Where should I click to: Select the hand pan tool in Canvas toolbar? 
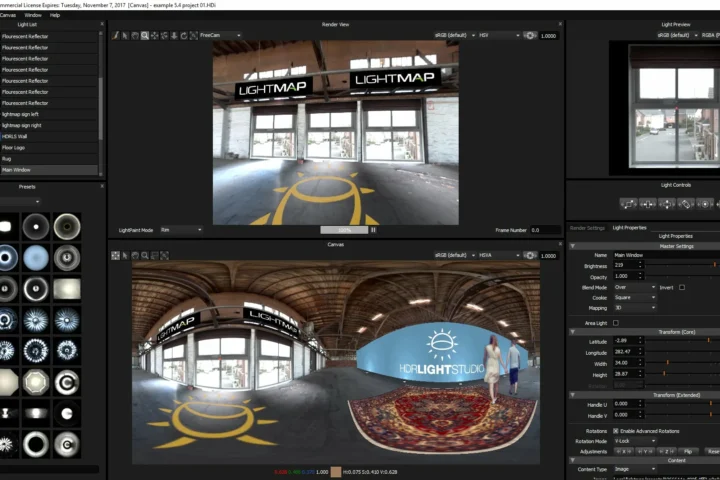(135, 255)
